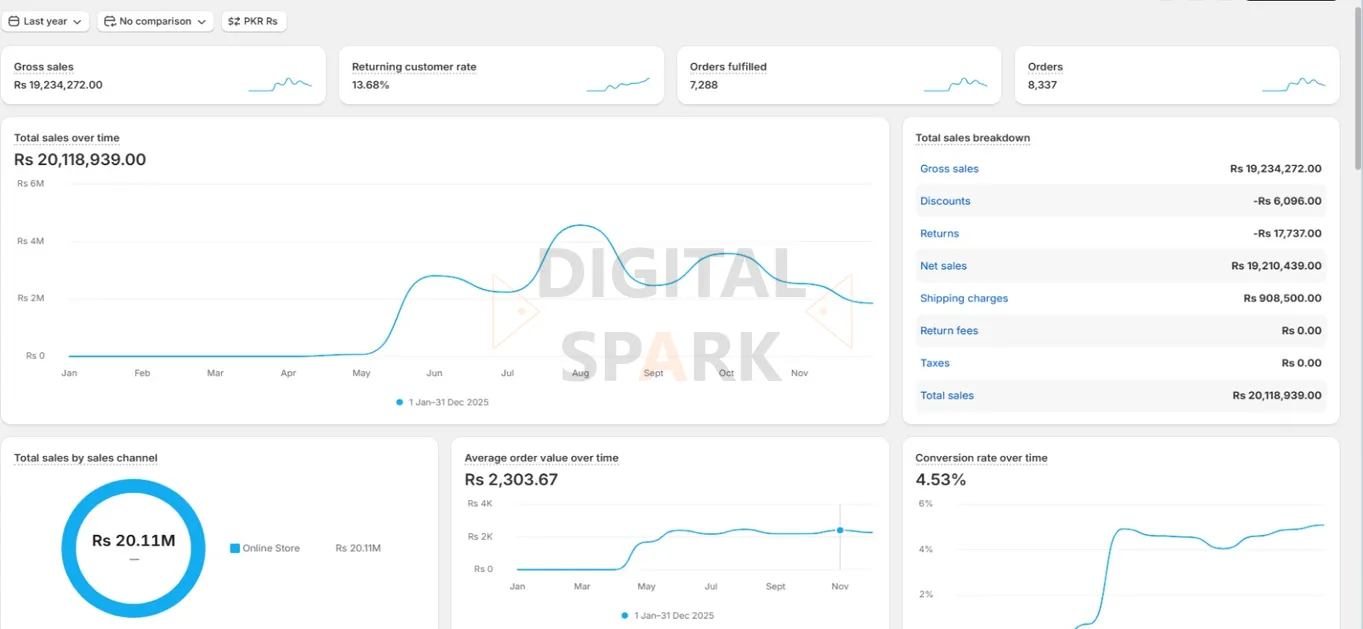Open the Returns breakdown link
The height and width of the screenshot is (629, 1363).
(939, 233)
